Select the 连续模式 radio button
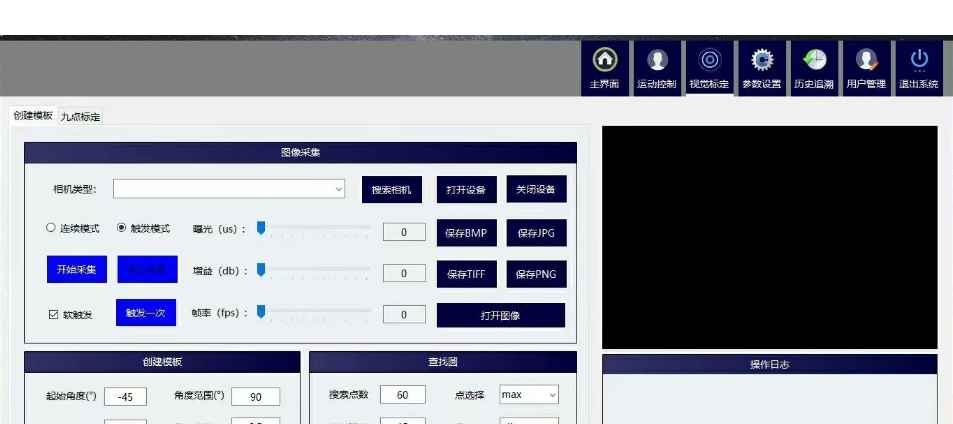Image resolution: width=953 pixels, height=424 pixels. (x=51, y=228)
